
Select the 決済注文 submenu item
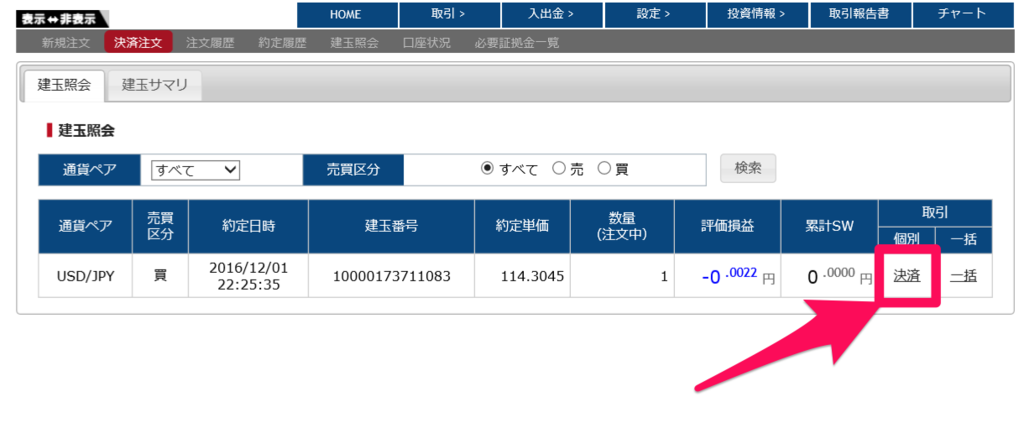[138, 44]
